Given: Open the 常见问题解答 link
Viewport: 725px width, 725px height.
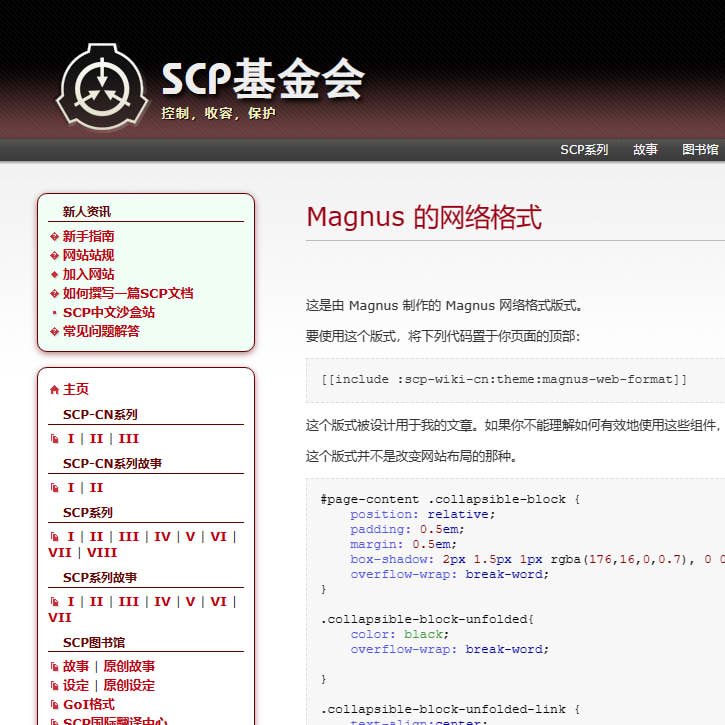Looking at the screenshot, I should [x=101, y=331].
